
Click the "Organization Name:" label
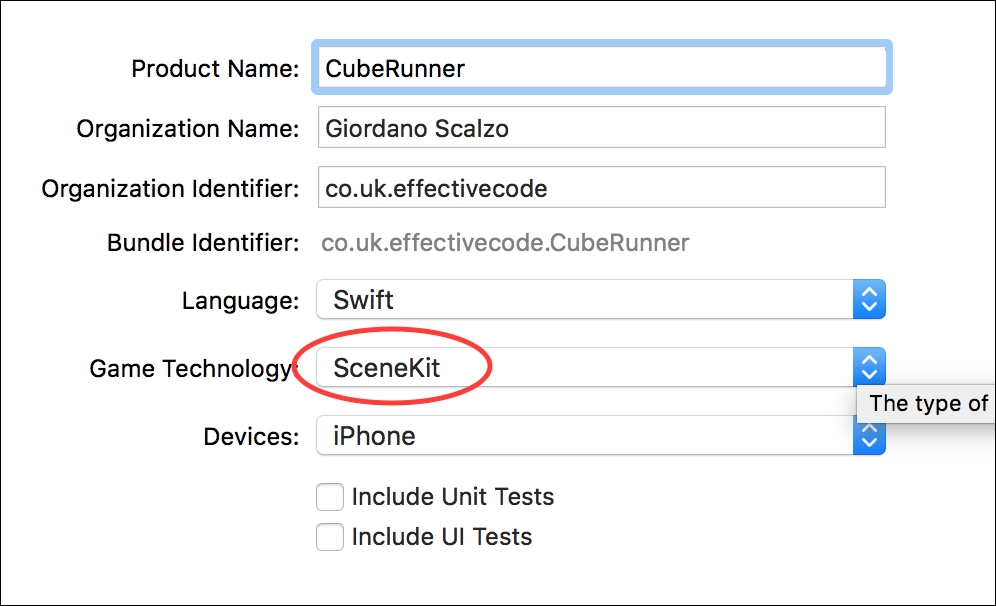point(188,129)
